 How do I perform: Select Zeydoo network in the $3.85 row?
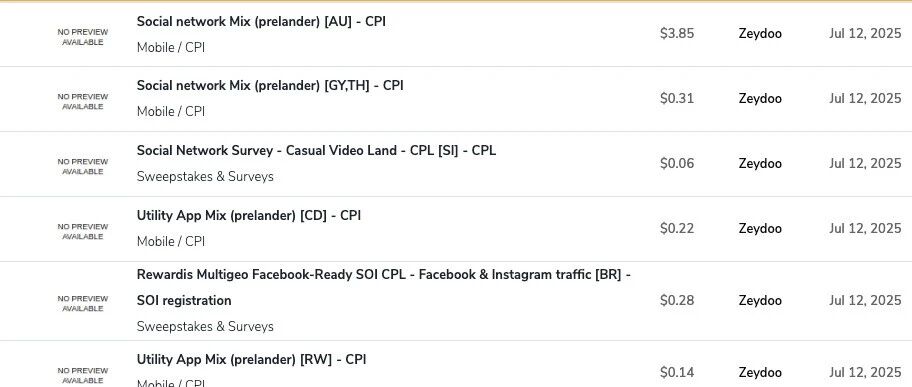(x=760, y=34)
